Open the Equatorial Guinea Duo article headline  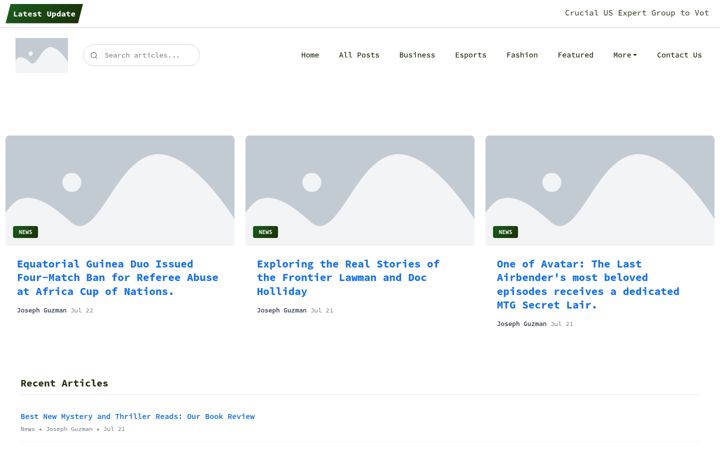tap(118, 278)
